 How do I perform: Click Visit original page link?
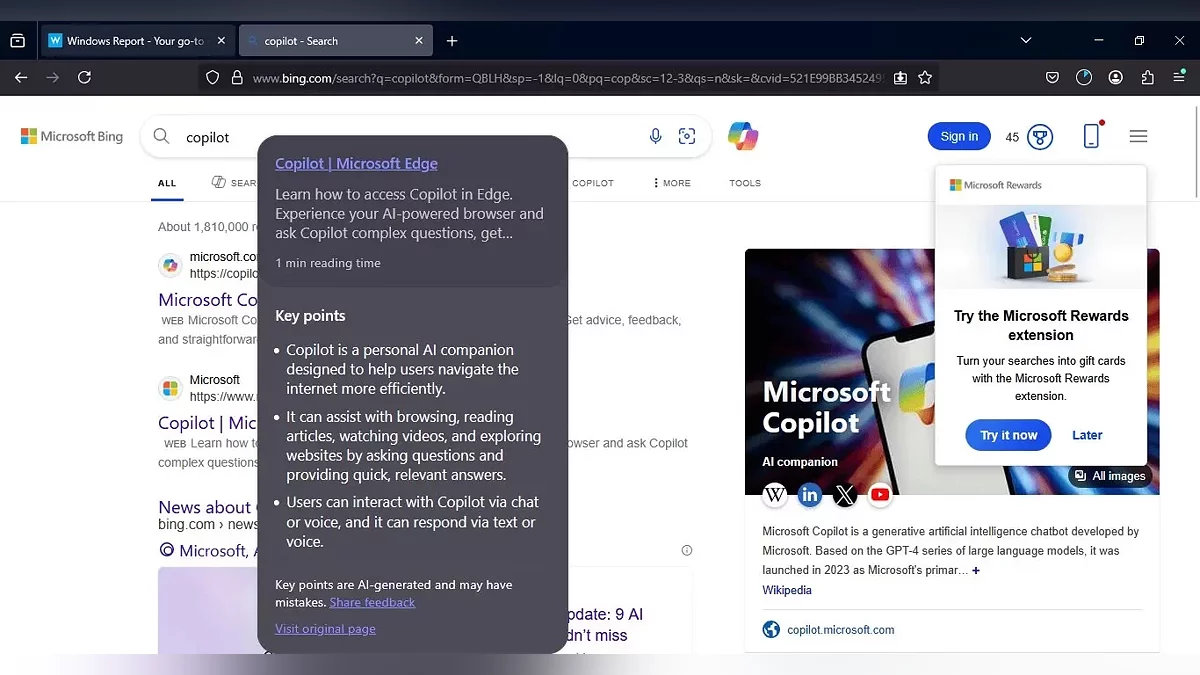click(325, 629)
